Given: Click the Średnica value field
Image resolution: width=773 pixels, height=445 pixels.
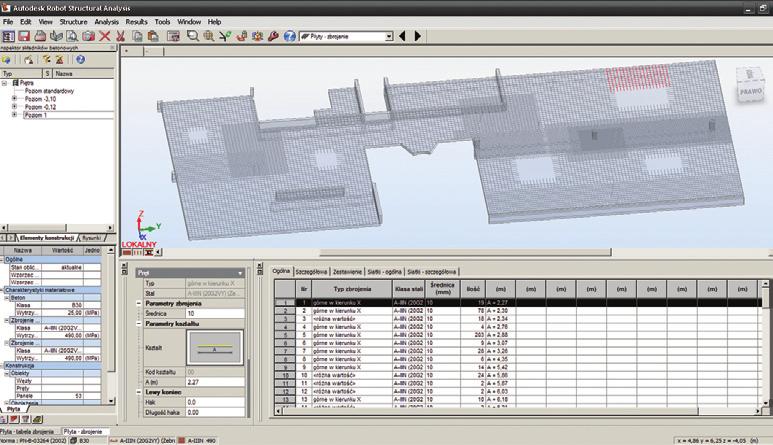Looking at the screenshot, I should pyautogui.click(x=214, y=313).
